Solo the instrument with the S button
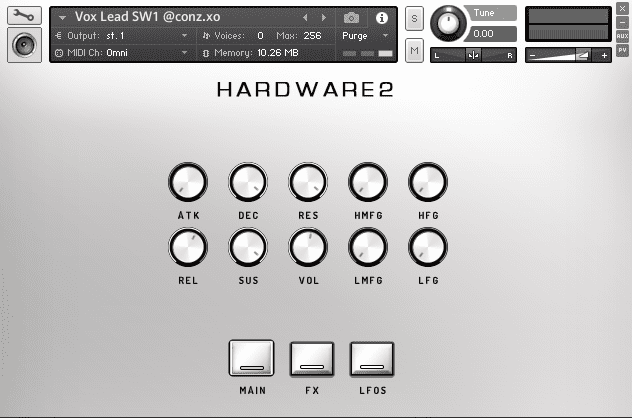The height and width of the screenshot is (418, 632). pyautogui.click(x=414, y=19)
